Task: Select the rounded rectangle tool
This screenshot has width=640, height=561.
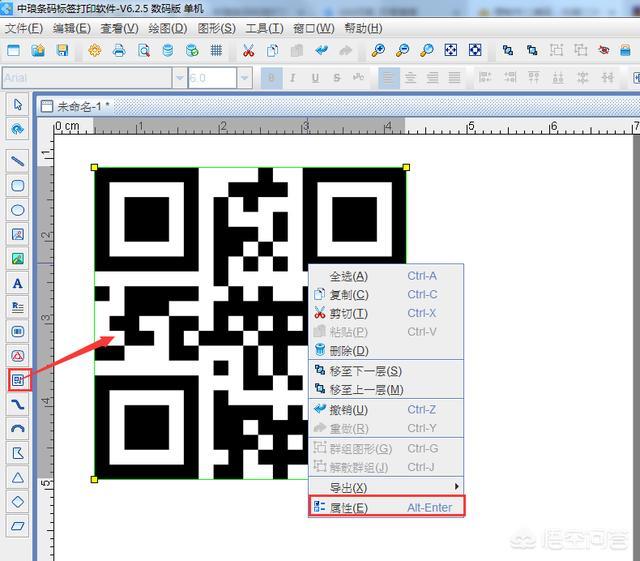Action: [x=17, y=186]
